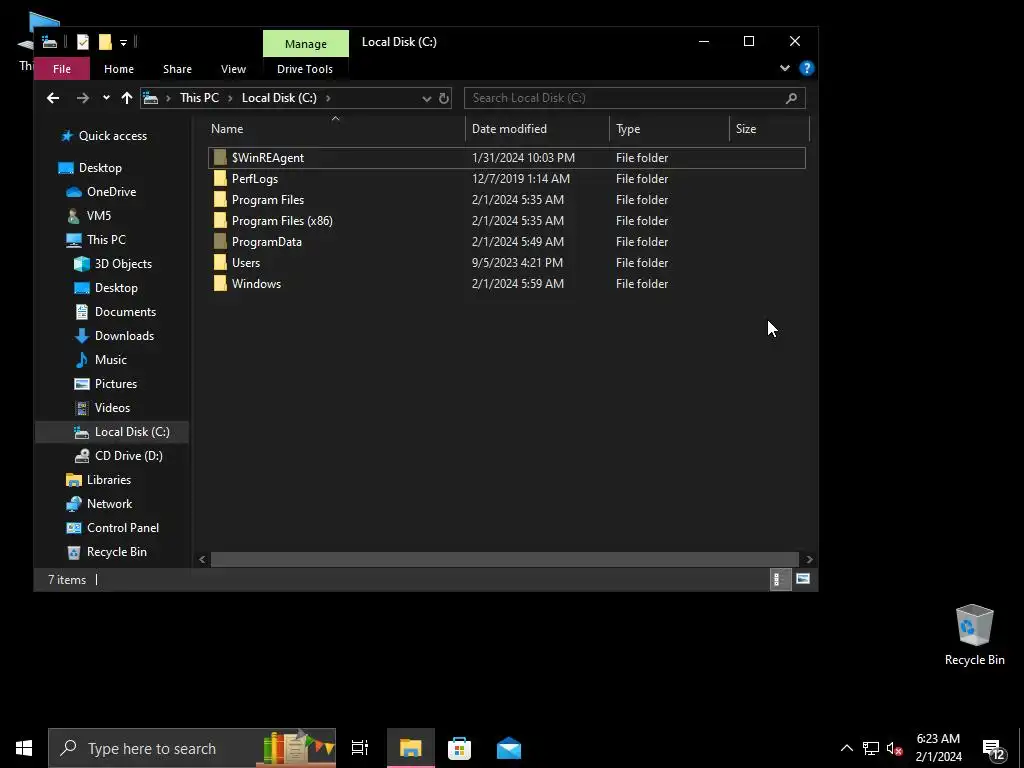1024x768 pixels.
Task: Show hidden icons in system tray
Action: click(846, 748)
